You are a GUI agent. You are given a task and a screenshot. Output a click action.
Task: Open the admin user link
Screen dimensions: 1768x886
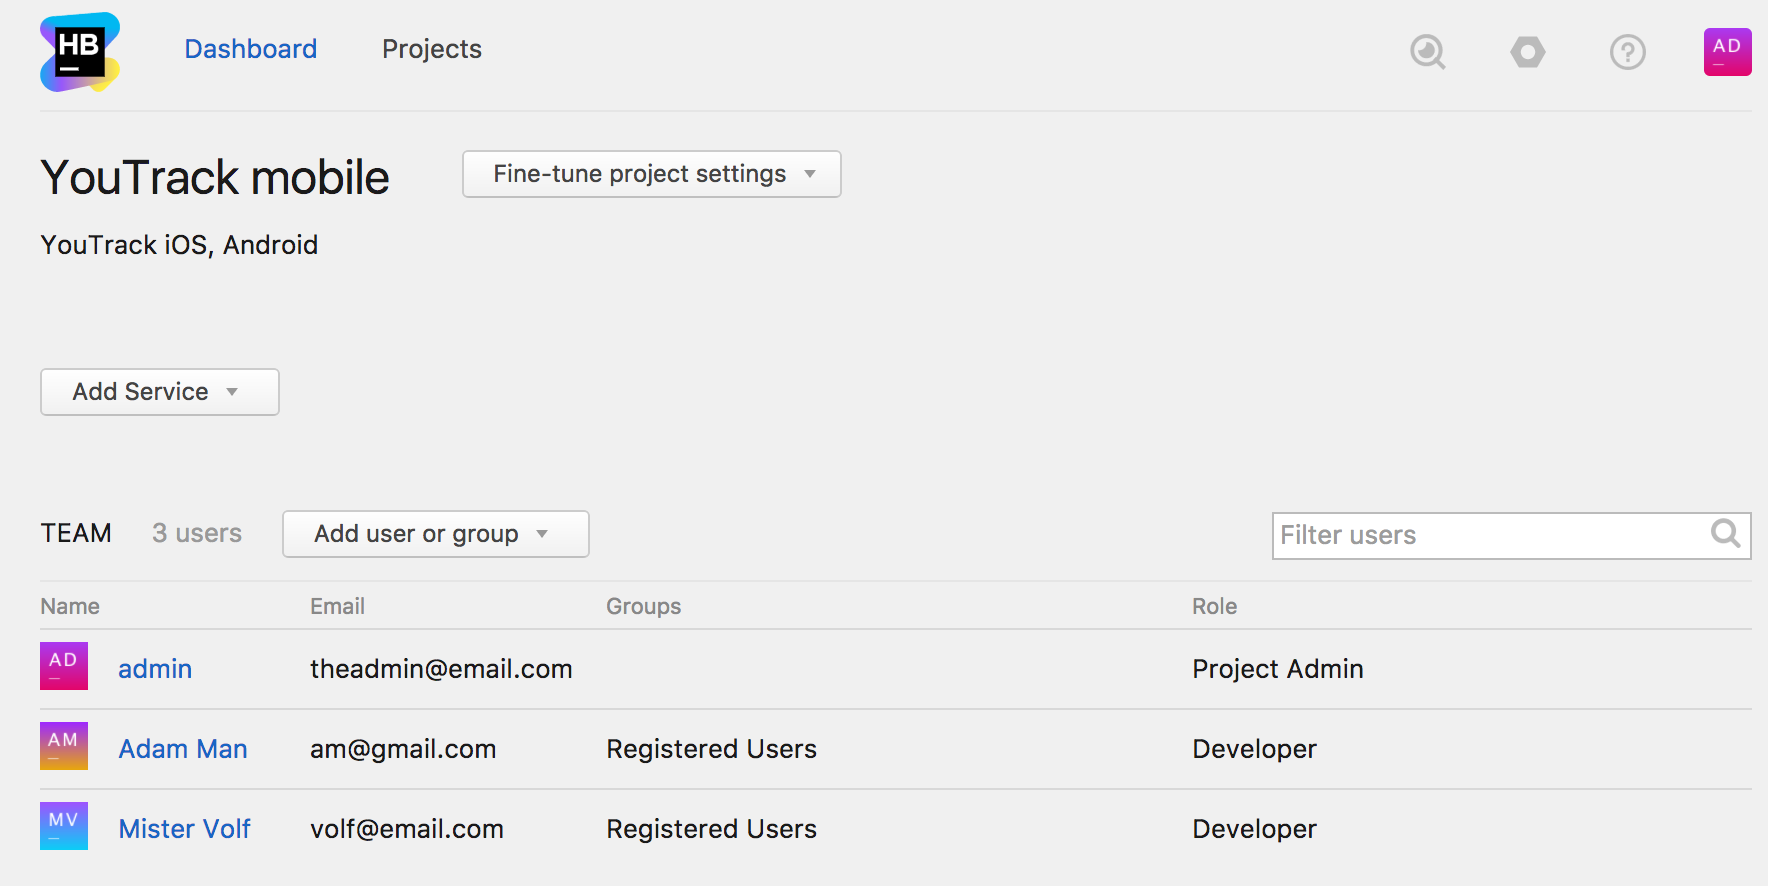(x=155, y=669)
